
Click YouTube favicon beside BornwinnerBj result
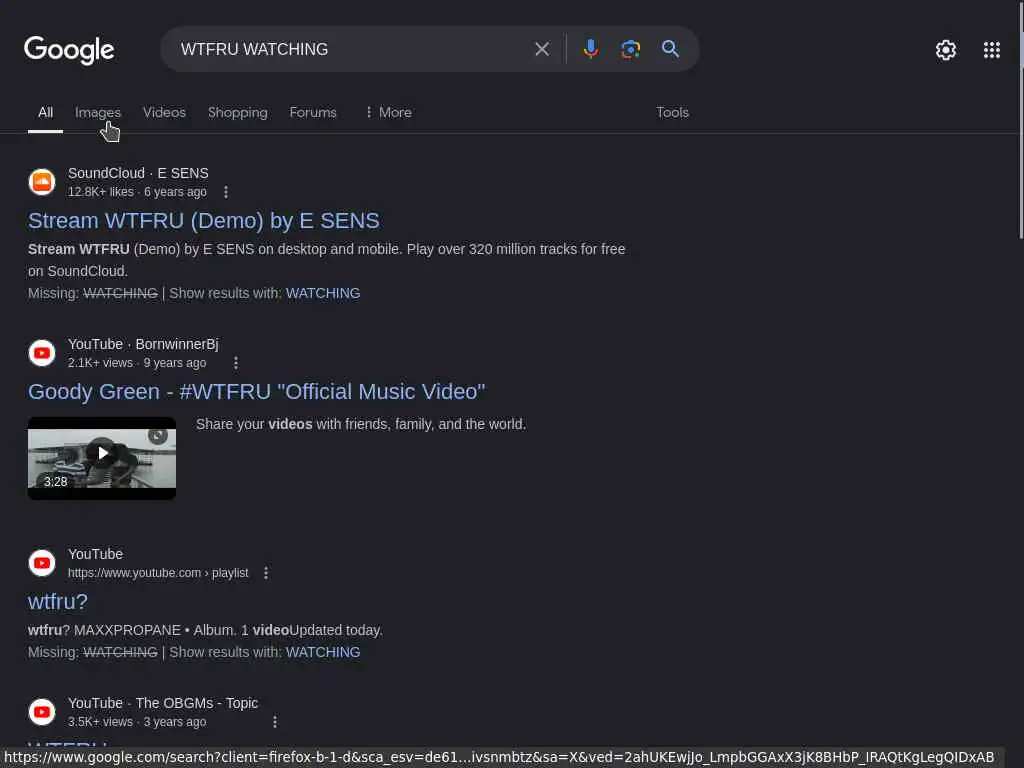(42, 353)
